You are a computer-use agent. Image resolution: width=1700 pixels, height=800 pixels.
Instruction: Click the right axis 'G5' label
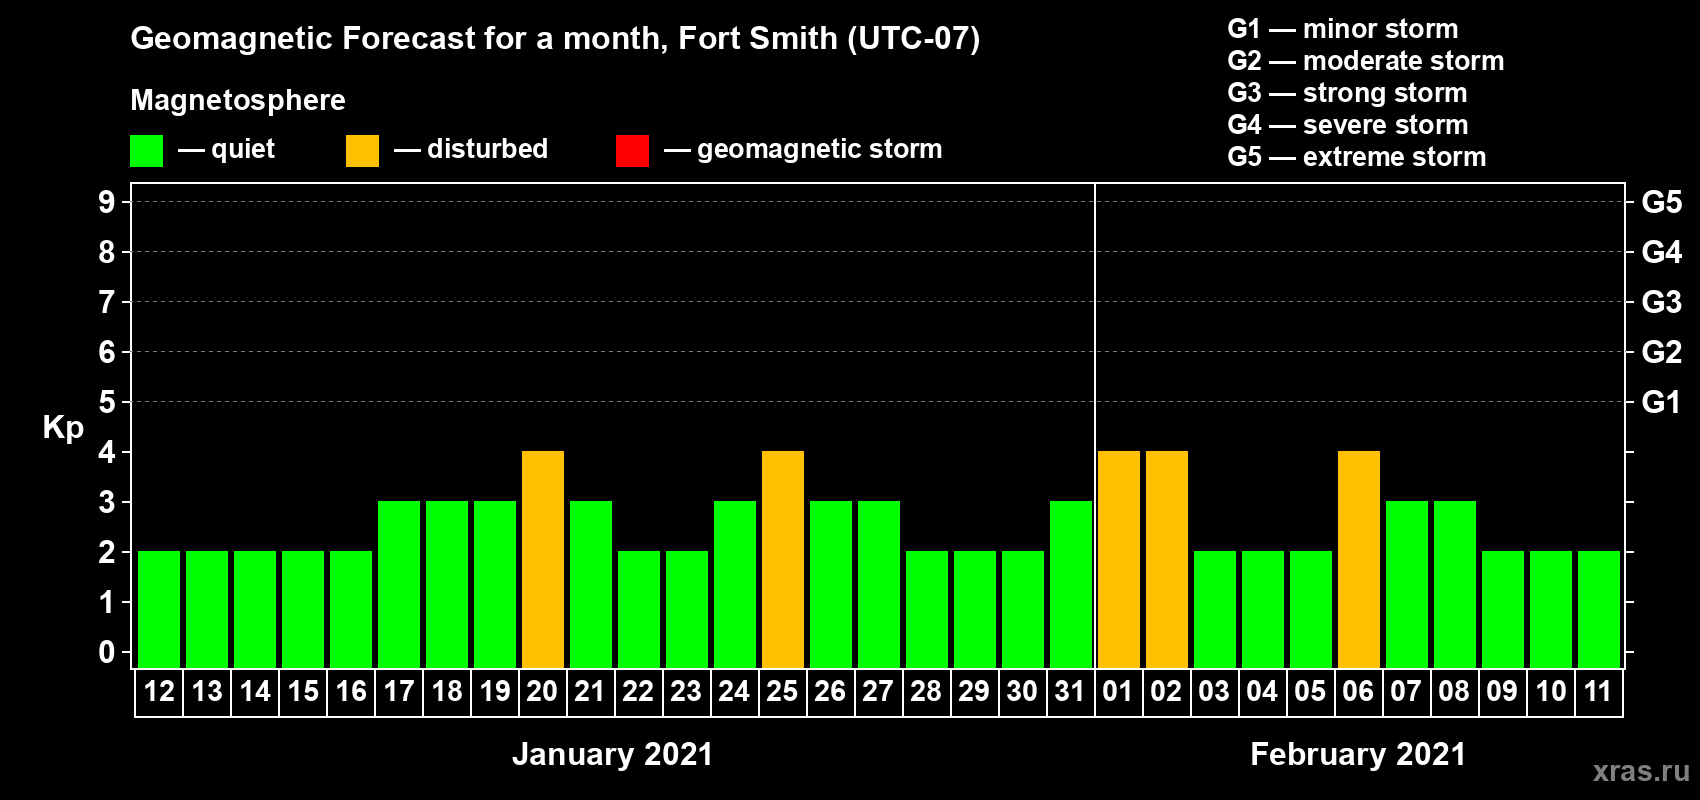[1662, 202]
